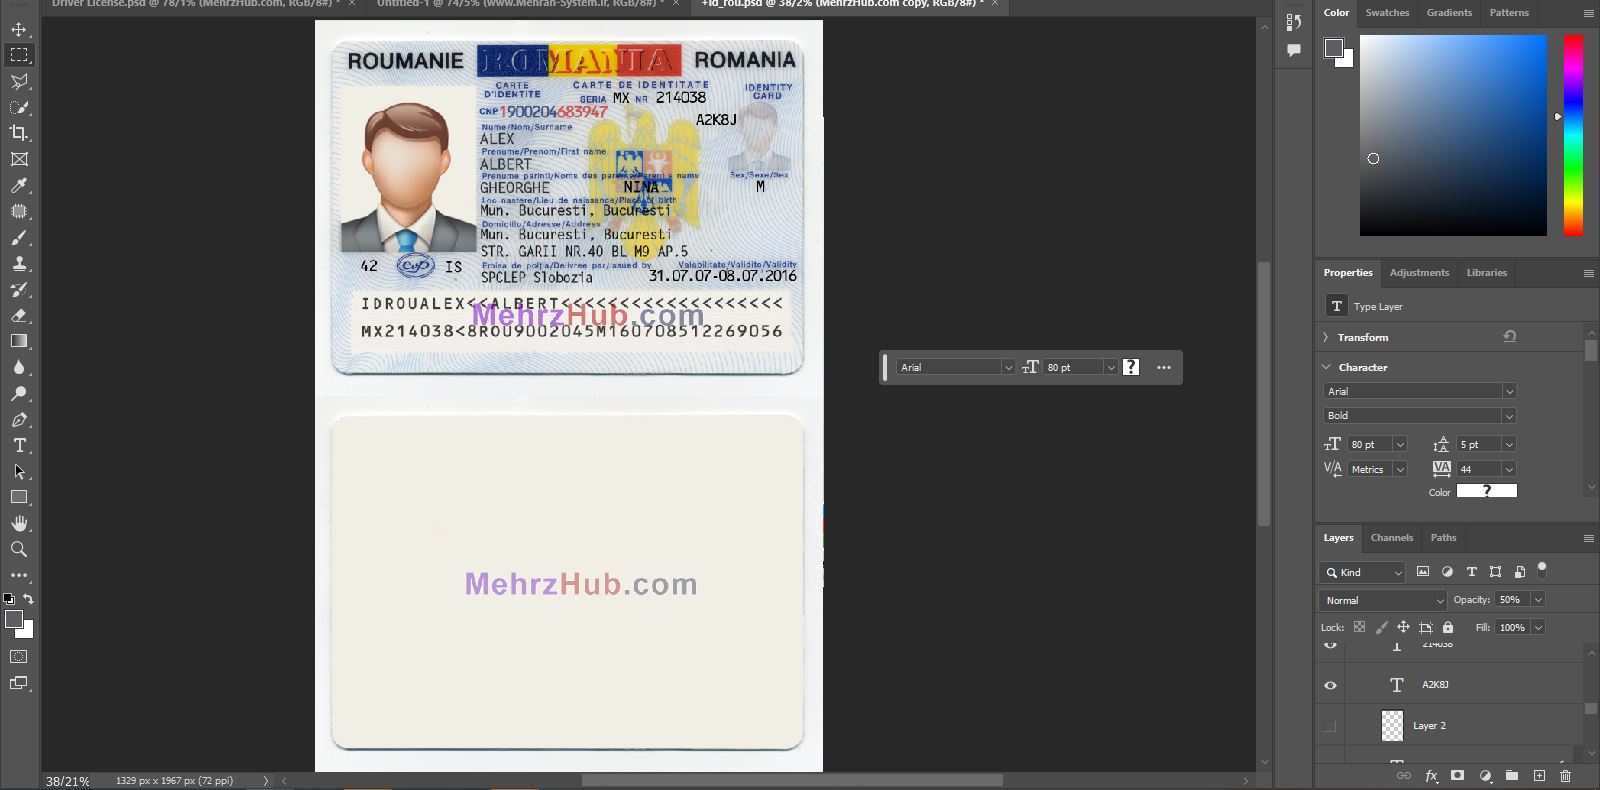Image resolution: width=1600 pixels, height=790 pixels.
Task: Select the Path Selection tool
Action: pos(19,471)
